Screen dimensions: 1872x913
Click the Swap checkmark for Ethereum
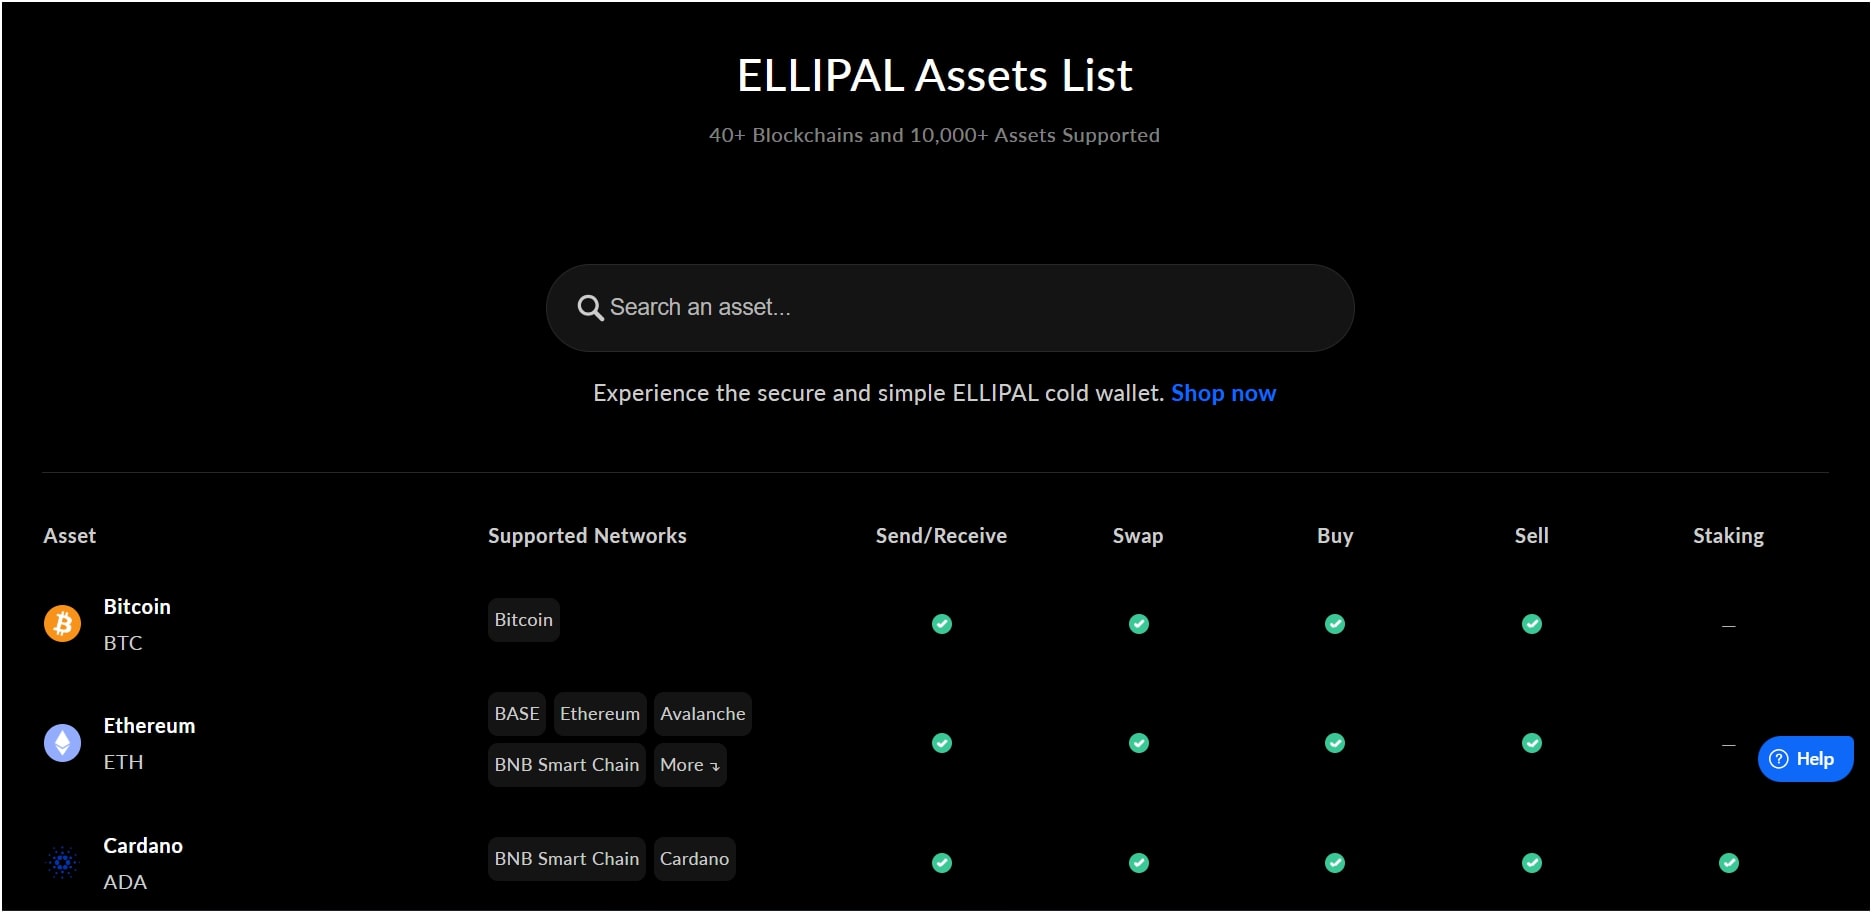1138,743
